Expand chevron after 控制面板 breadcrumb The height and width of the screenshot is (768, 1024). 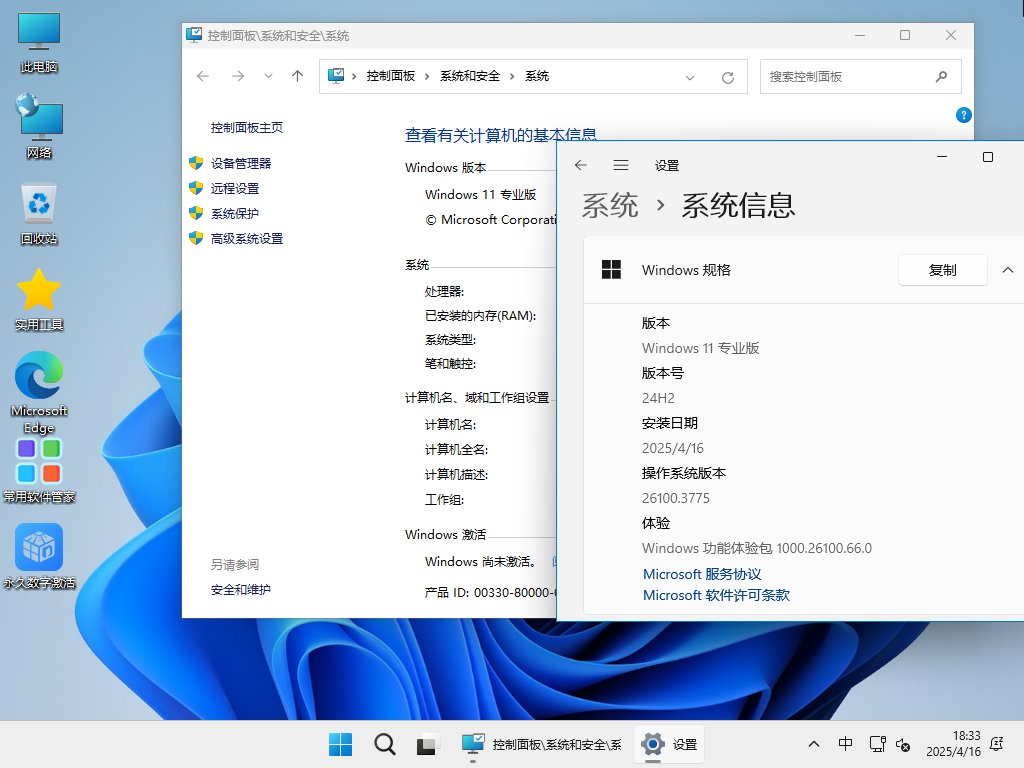427,76
